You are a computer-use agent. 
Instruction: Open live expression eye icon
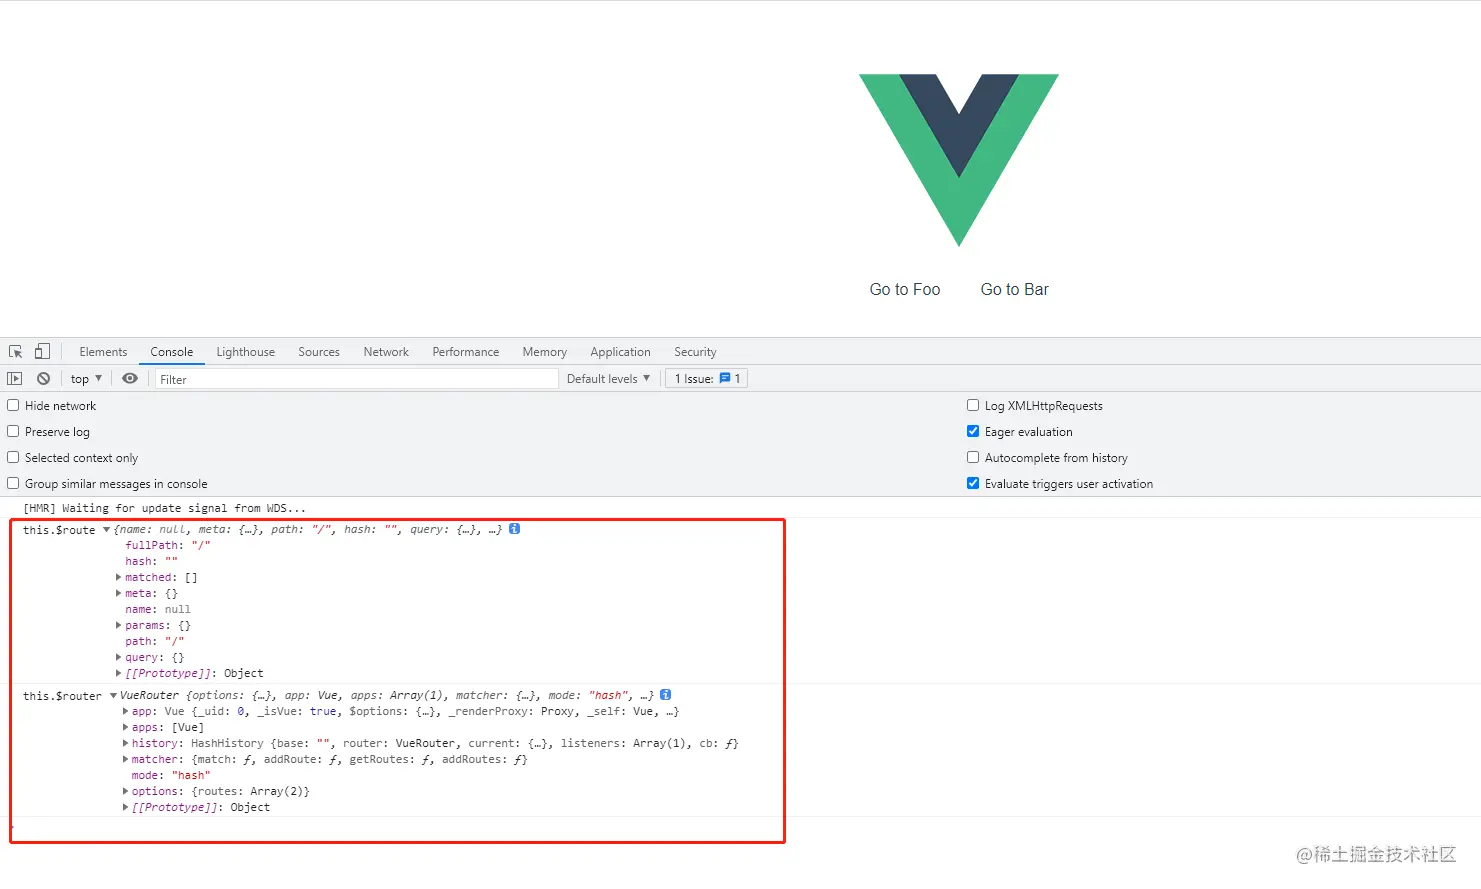coord(130,379)
